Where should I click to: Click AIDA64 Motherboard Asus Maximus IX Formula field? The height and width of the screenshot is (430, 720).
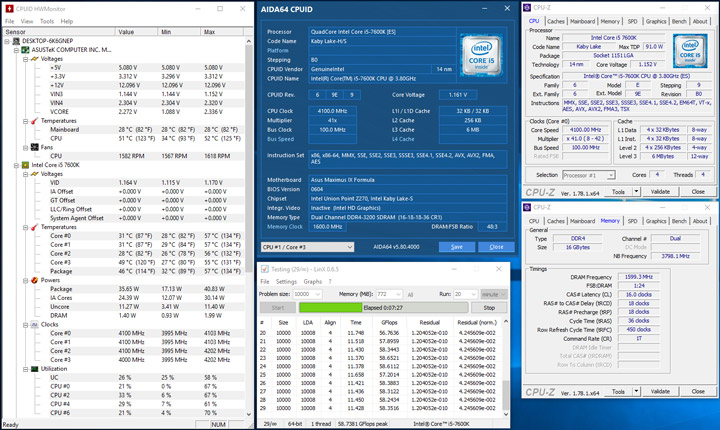[407, 180]
